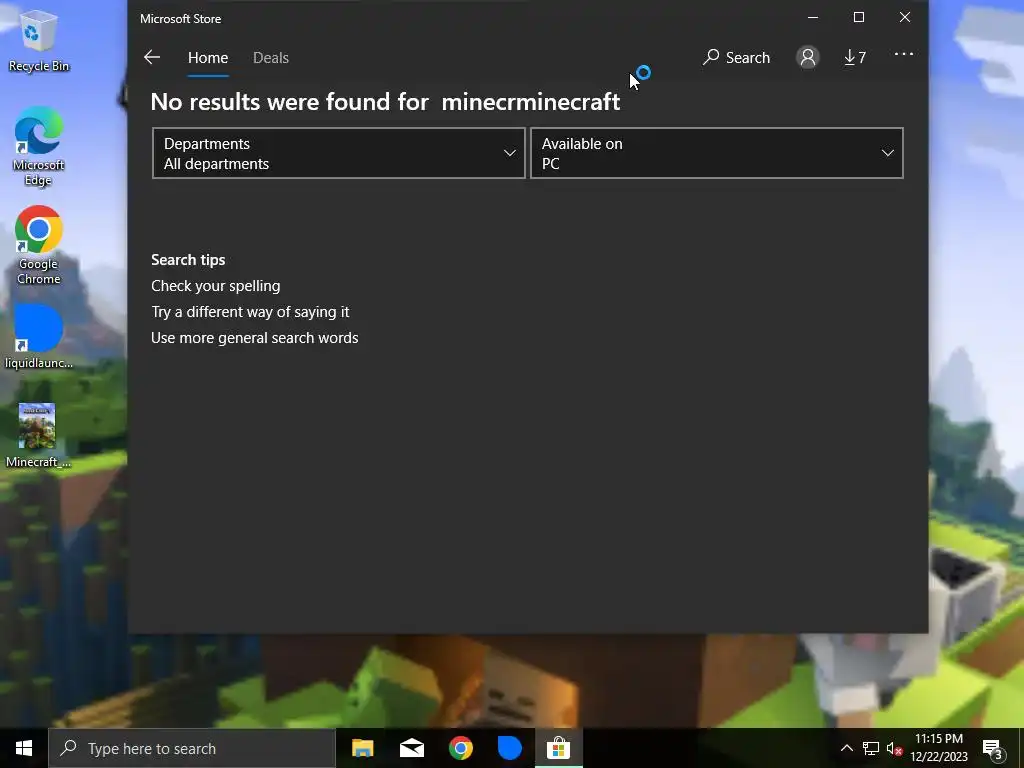This screenshot has height=768, width=1024.
Task: Open the clock showing 11:15 PM
Action: coord(939,748)
